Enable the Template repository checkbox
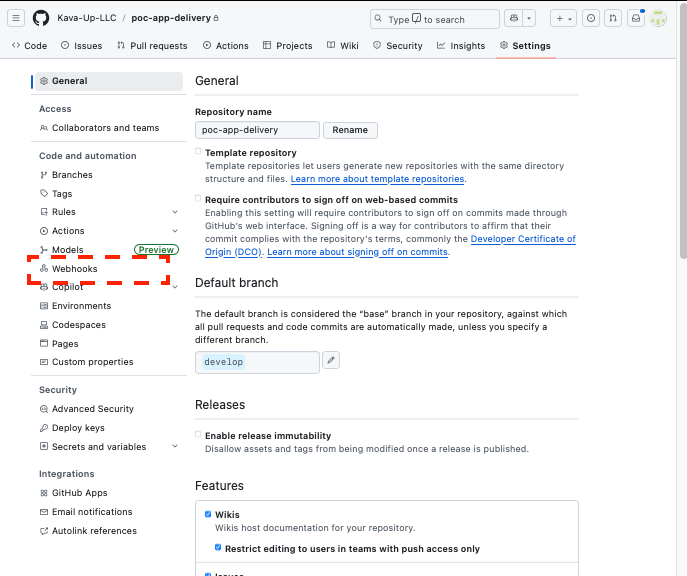687x576 pixels. pyautogui.click(x=198, y=152)
